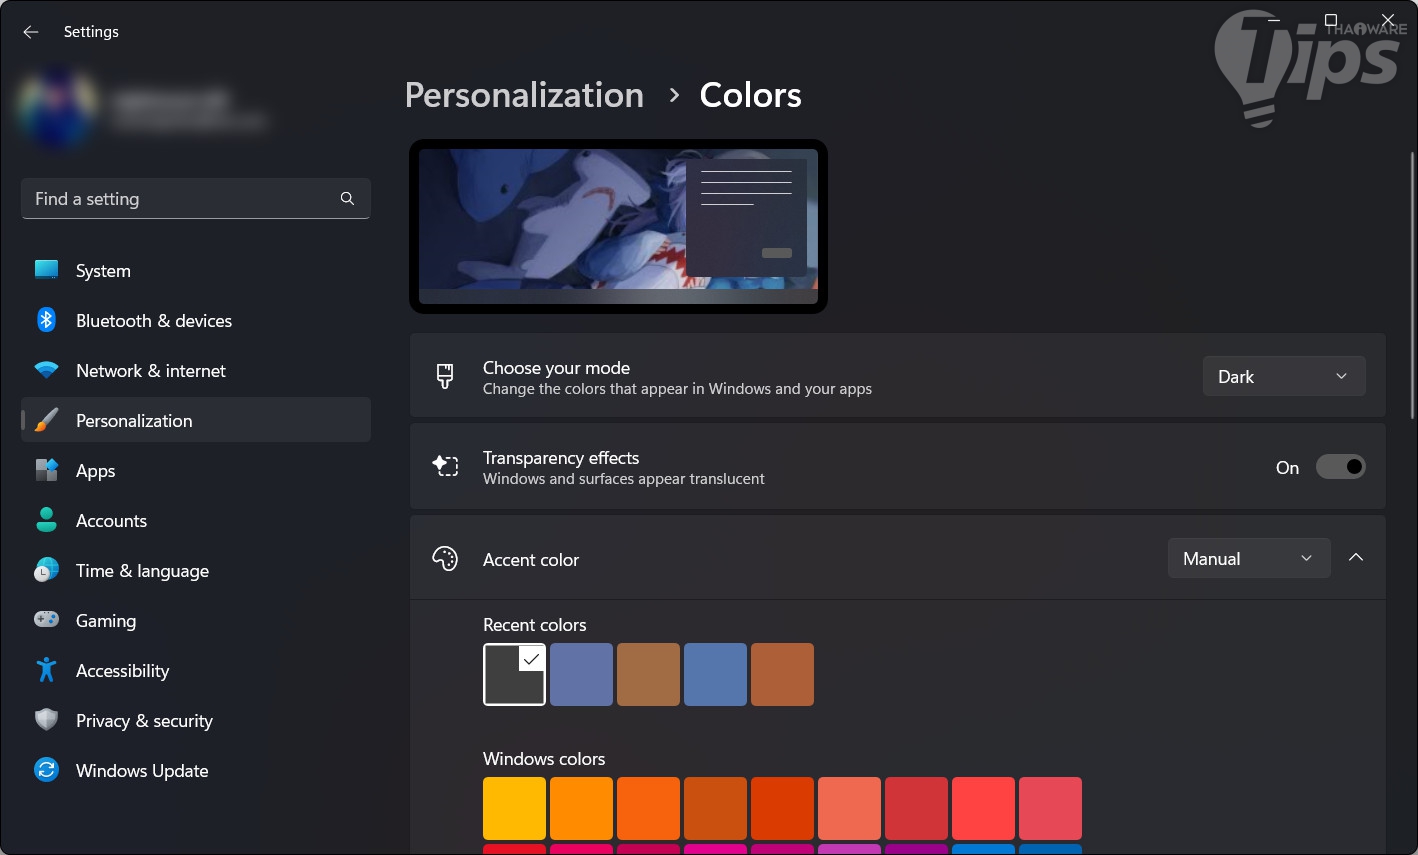Image resolution: width=1418 pixels, height=855 pixels.
Task: Click the desktop preview thumbnail
Action: click(x=618, y=226)
